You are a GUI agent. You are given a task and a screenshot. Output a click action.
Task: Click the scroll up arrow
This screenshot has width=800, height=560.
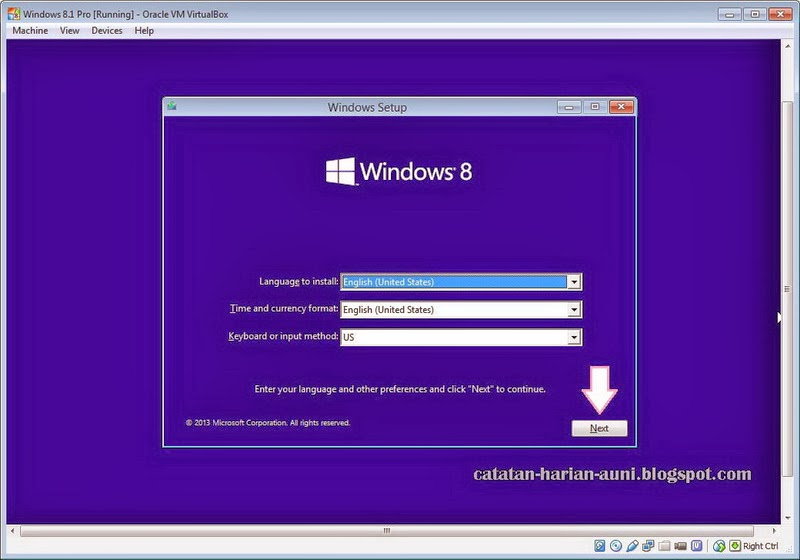(787, 46)
